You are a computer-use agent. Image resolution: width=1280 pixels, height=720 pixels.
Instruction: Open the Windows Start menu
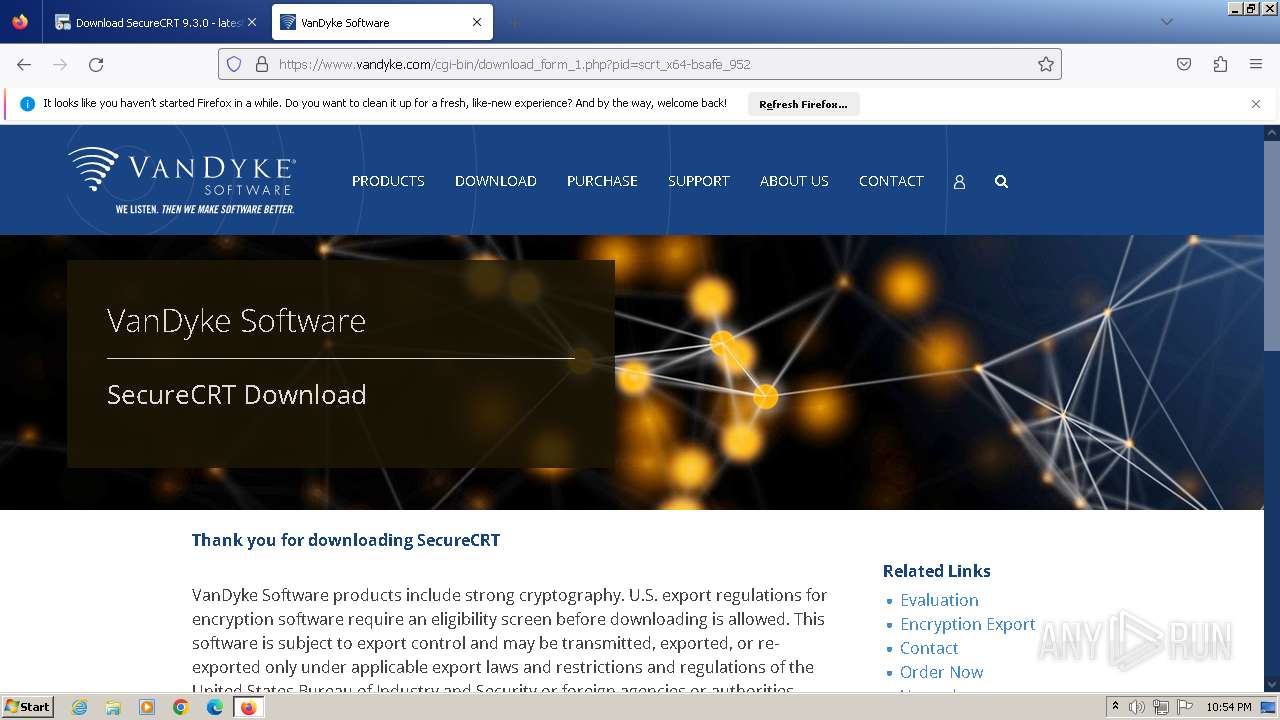coord(28,707)
